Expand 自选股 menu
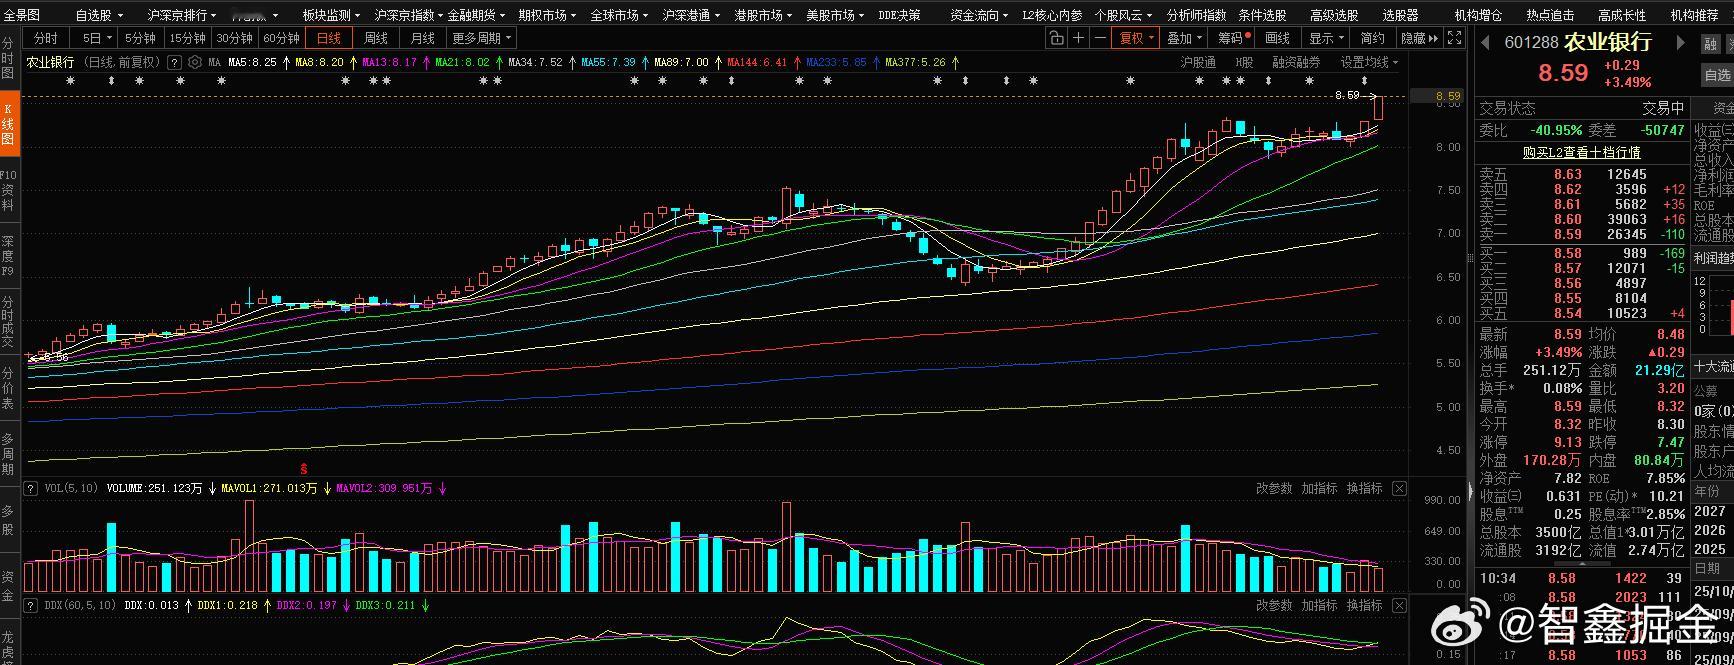Image resolution: width=1734 pixels, height=665 pixels. [x=99, y=15]
